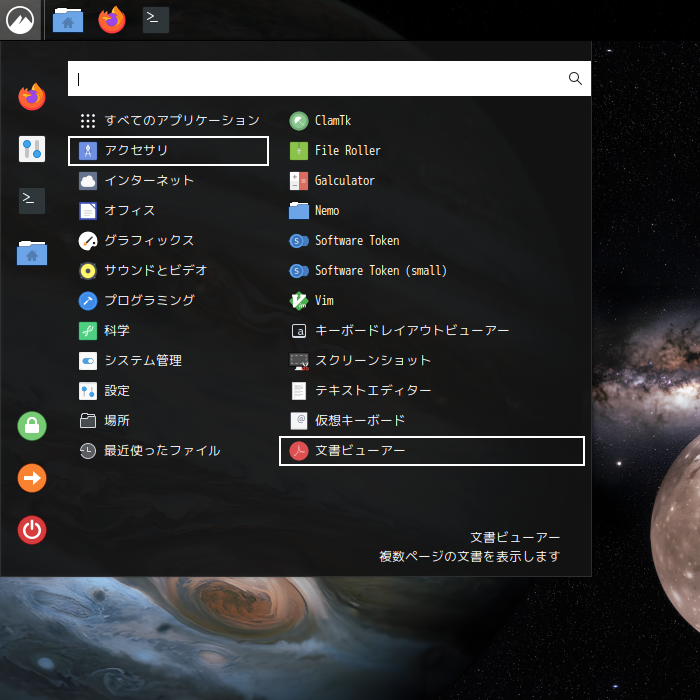The image size is (700, 700).
Task: Launch ClamTk antivirus application
Action: [332, 121]
